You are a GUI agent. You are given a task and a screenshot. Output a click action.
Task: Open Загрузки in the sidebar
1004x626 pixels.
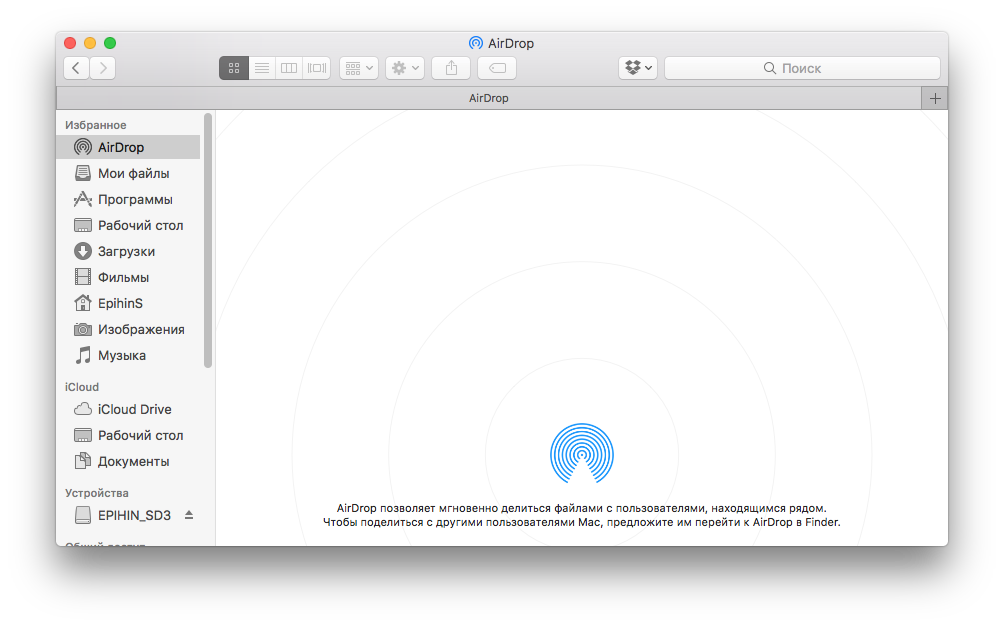coord(126,251)
